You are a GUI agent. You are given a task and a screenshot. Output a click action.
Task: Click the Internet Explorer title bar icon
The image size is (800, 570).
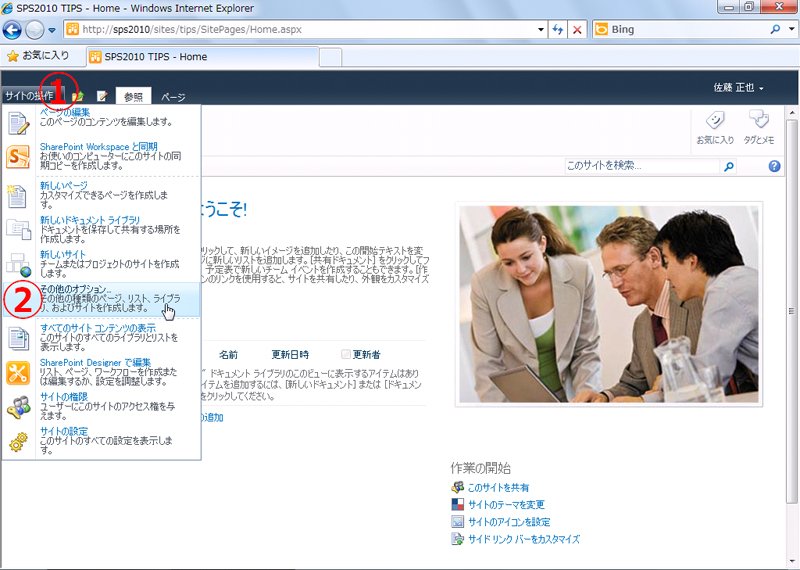[x=7, y=8]
